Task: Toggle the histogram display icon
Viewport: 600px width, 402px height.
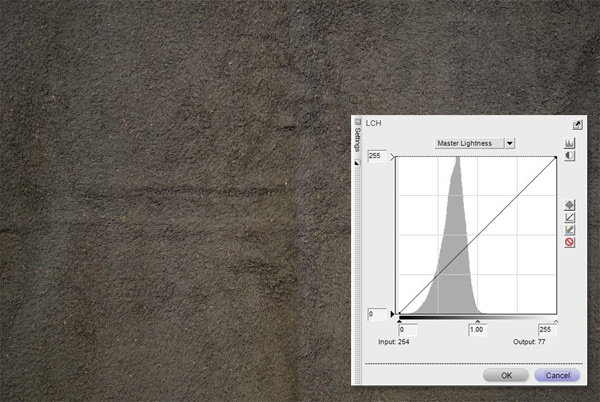Action: click(x=569, y=143)
